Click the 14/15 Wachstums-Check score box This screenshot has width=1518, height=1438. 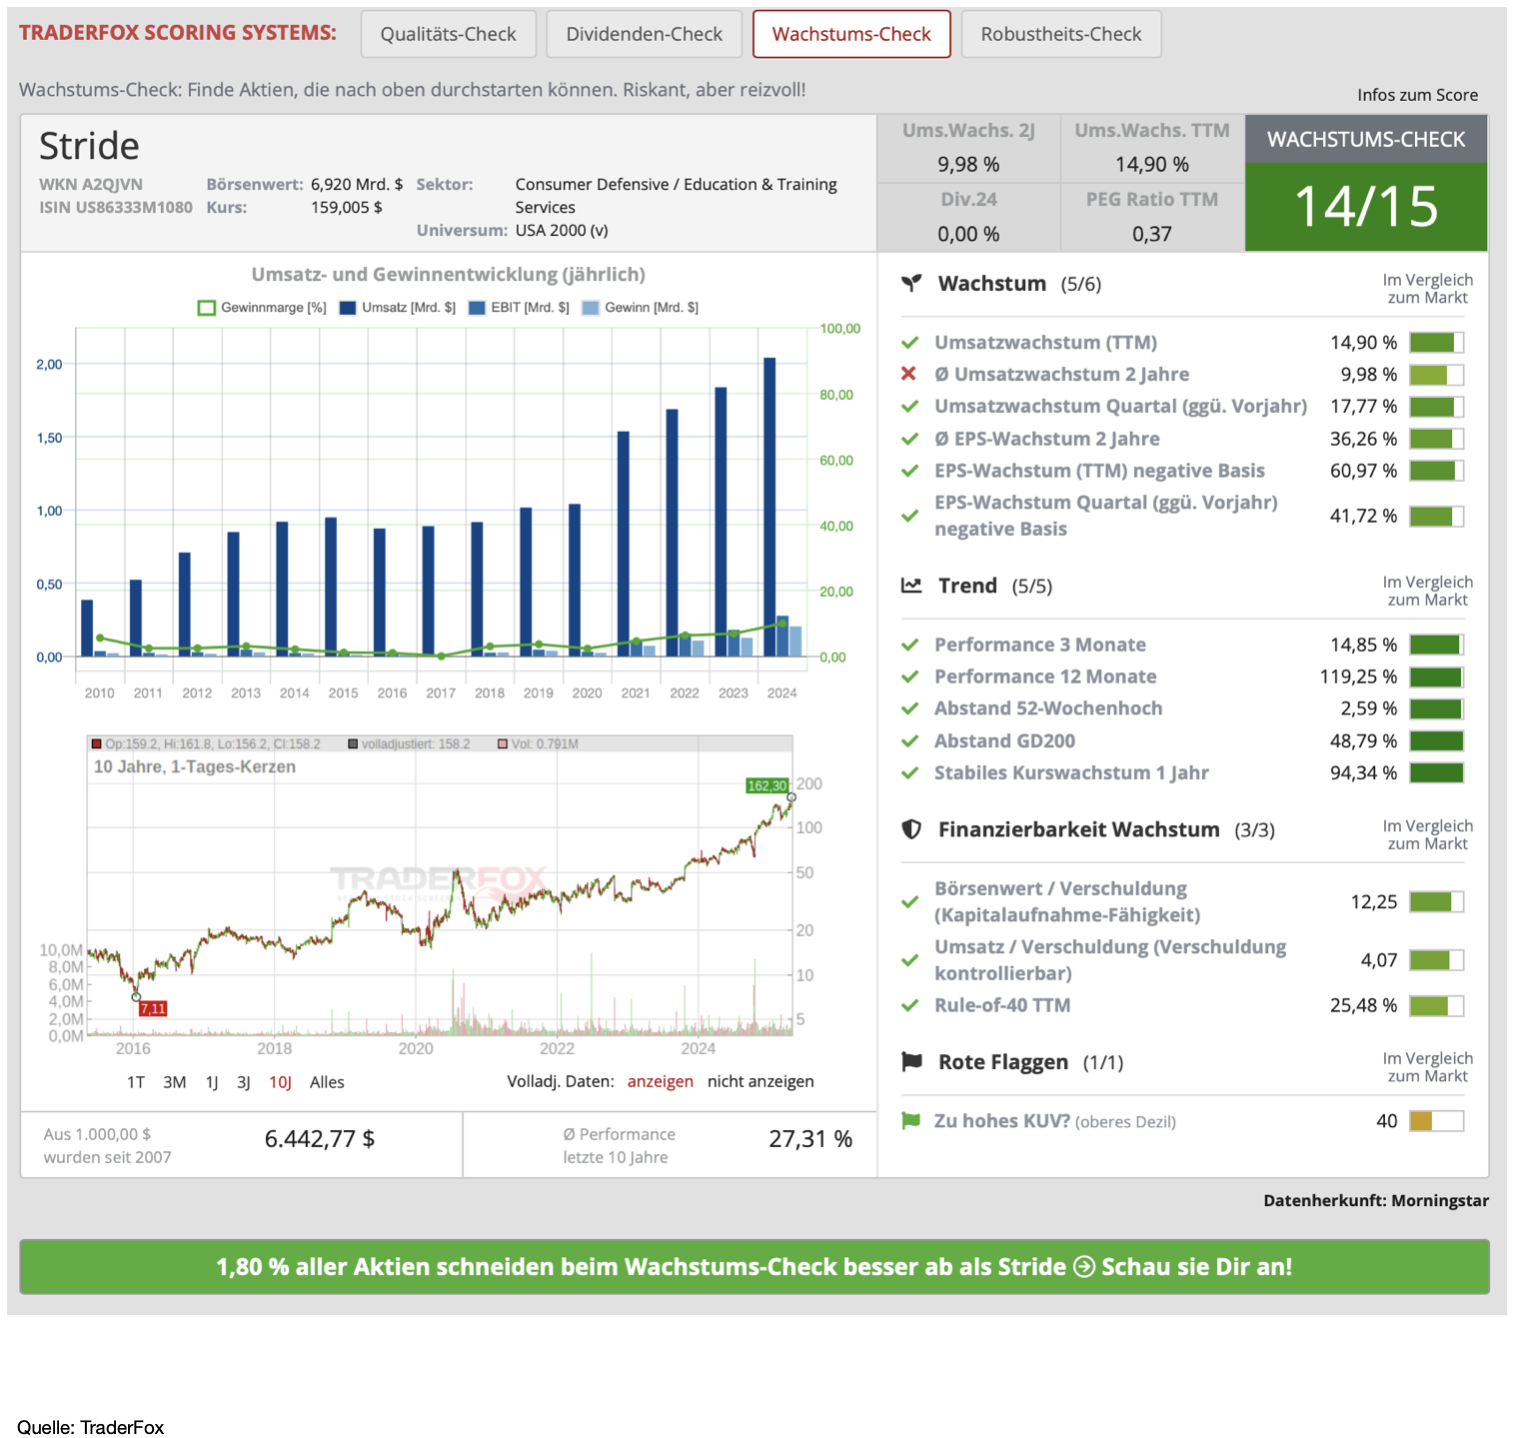tap(1366, 207)
